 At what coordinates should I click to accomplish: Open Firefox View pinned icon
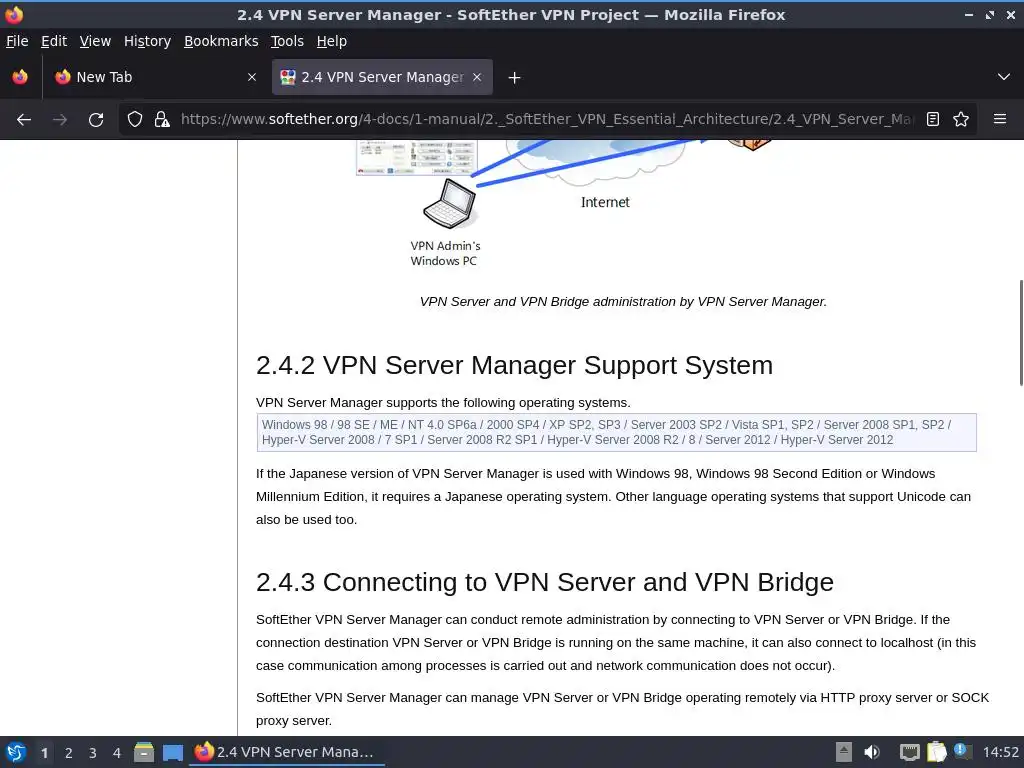[20, 77]
